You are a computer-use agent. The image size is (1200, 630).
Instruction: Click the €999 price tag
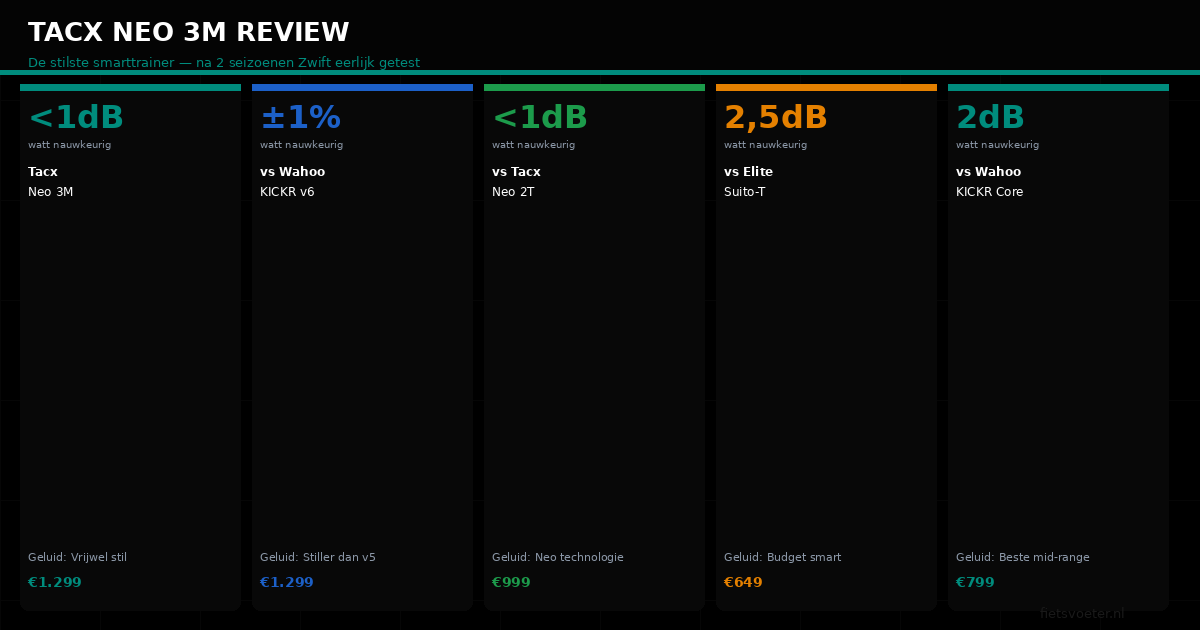(x=511, y=583)
